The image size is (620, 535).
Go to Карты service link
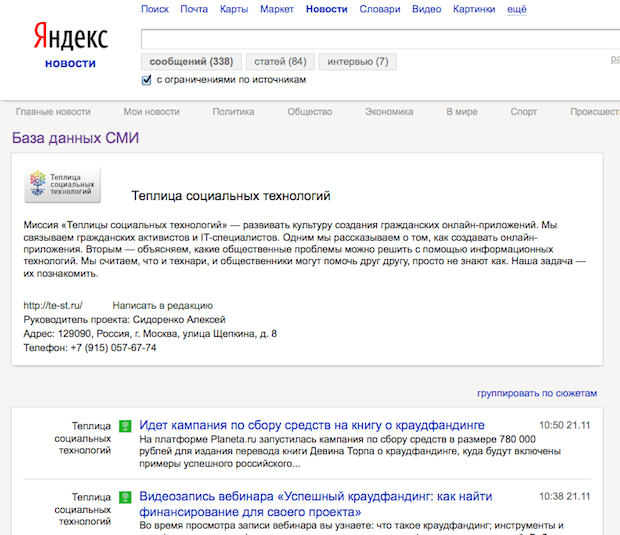(x=233, y=9)
